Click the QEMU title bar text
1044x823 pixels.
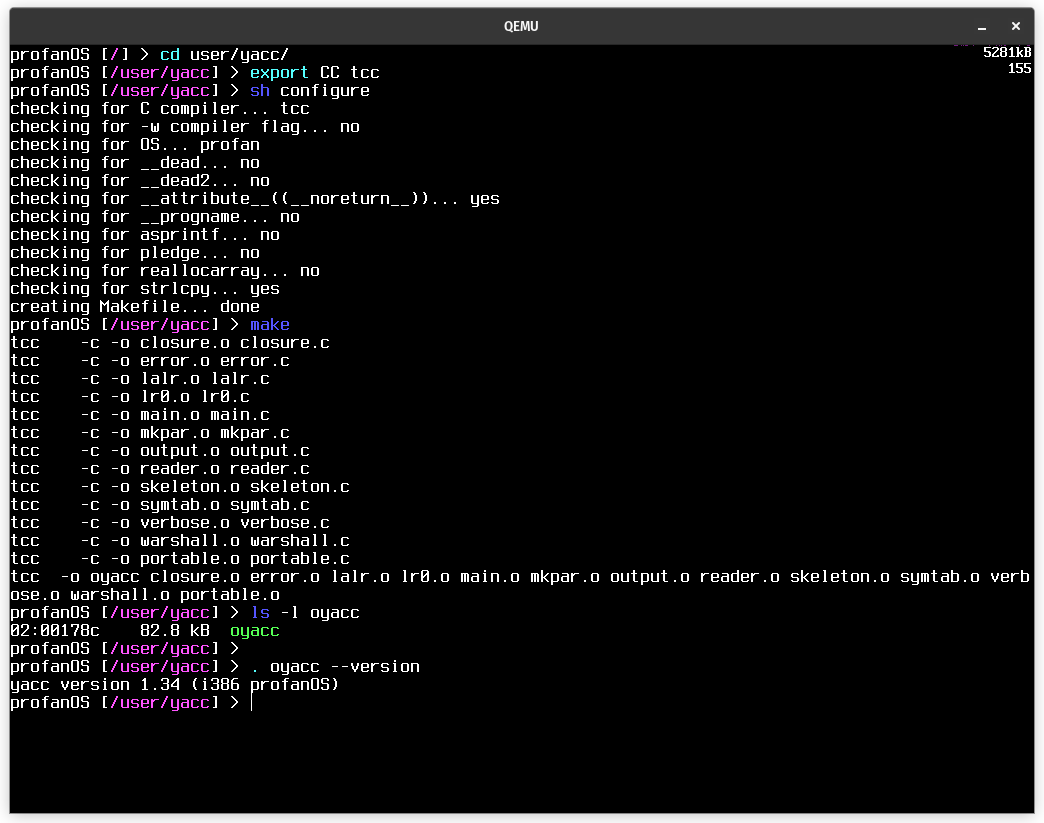pyautogui.click(x=521, y=26)
